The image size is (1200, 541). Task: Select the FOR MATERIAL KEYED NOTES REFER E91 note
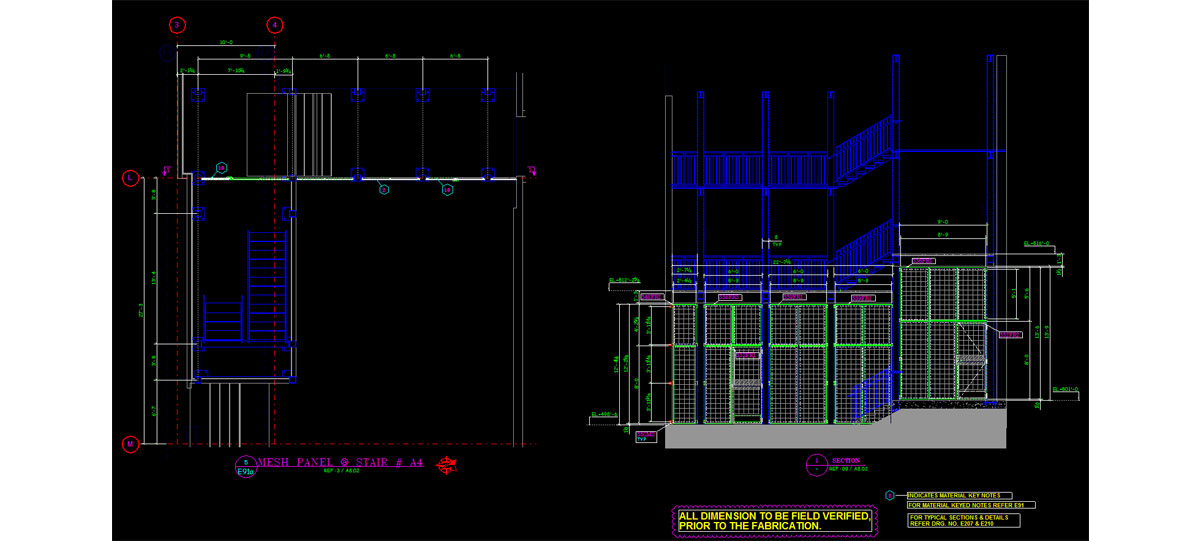click(x=965, y=506)
